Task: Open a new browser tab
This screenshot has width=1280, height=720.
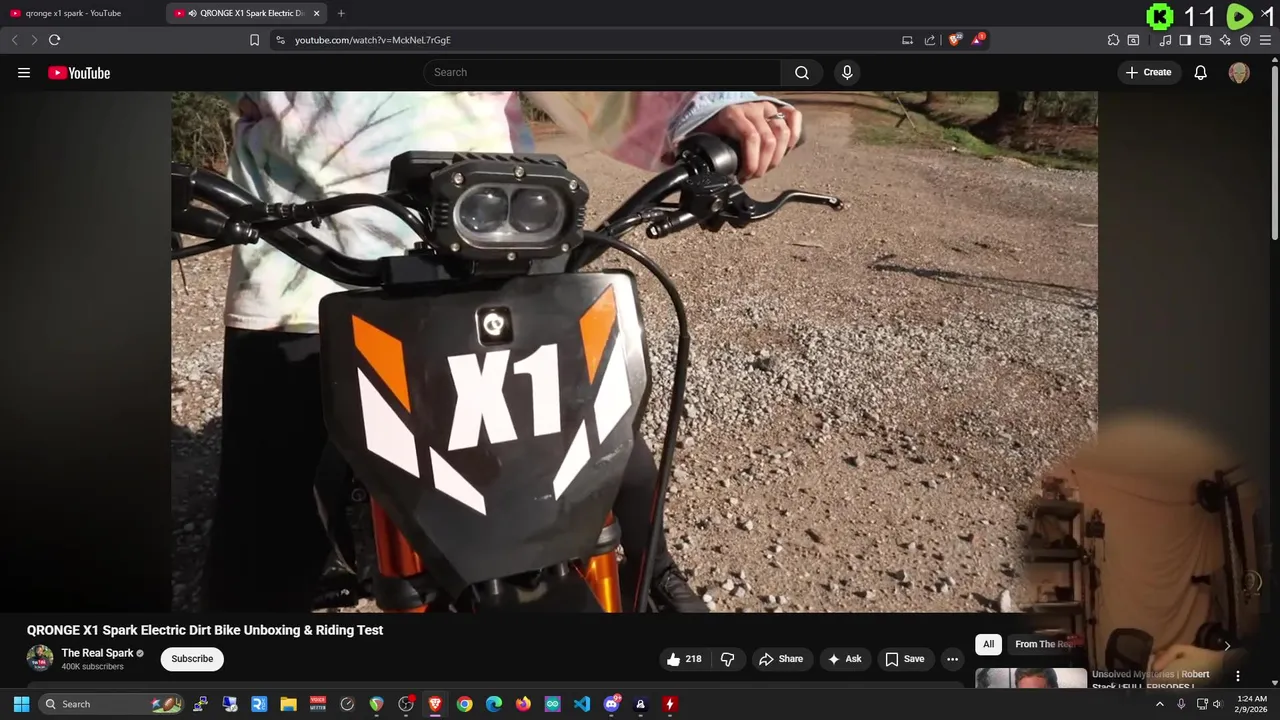Action: 341,13
